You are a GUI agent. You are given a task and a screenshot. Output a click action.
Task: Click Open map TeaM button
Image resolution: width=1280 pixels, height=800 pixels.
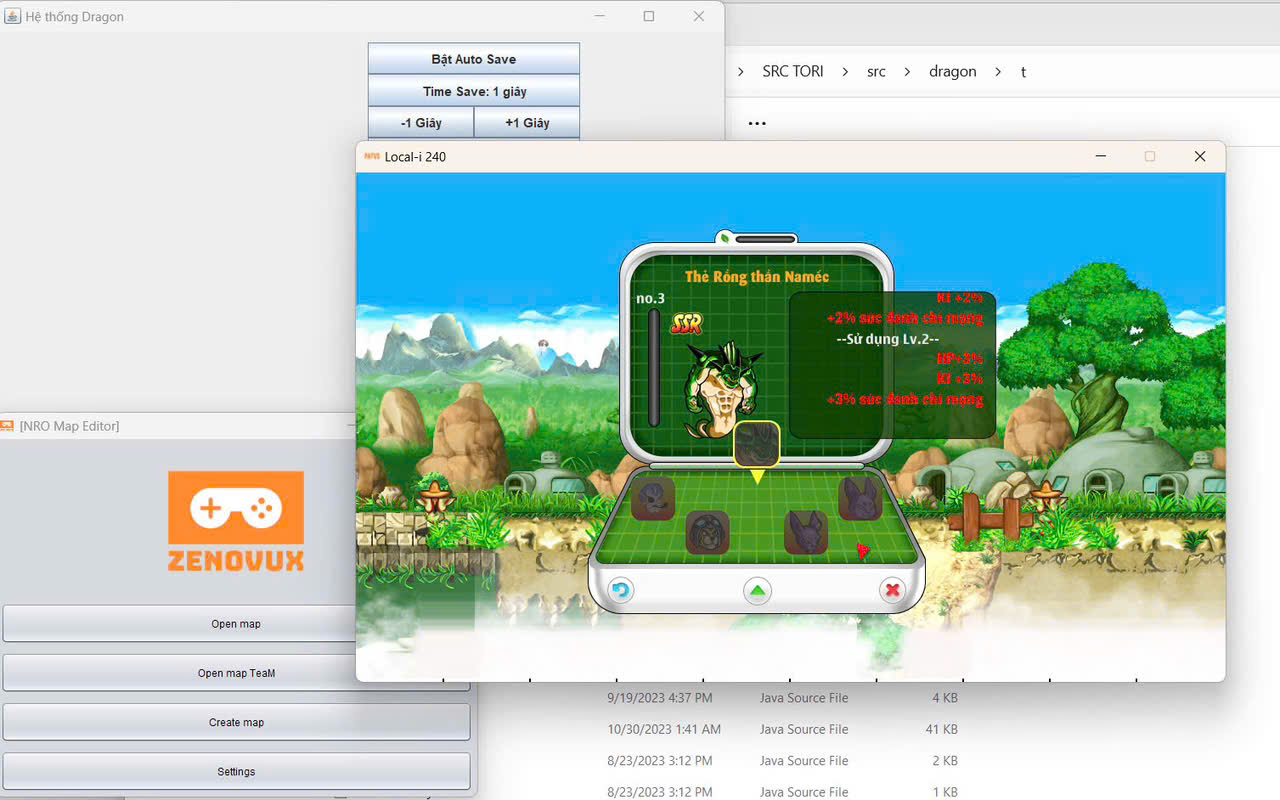click(x=236, y=673)
